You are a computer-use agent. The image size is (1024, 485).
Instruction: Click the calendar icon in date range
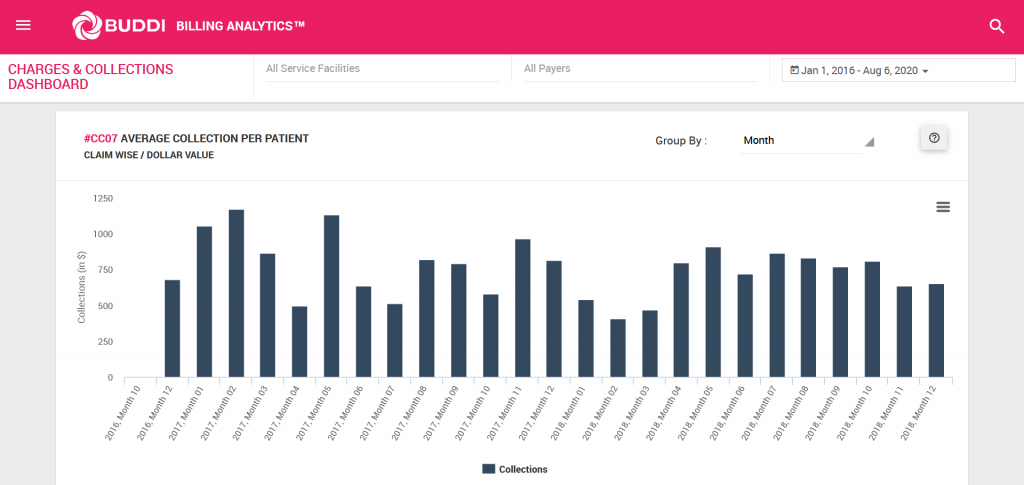click(794, 70)
